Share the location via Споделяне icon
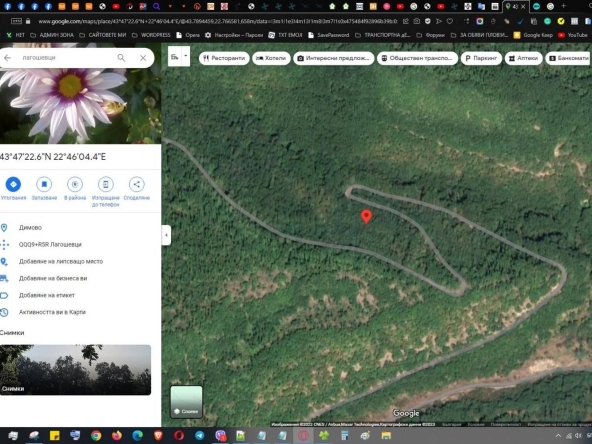This screenshot has height=444, width=592. click(x=137, y=184)
